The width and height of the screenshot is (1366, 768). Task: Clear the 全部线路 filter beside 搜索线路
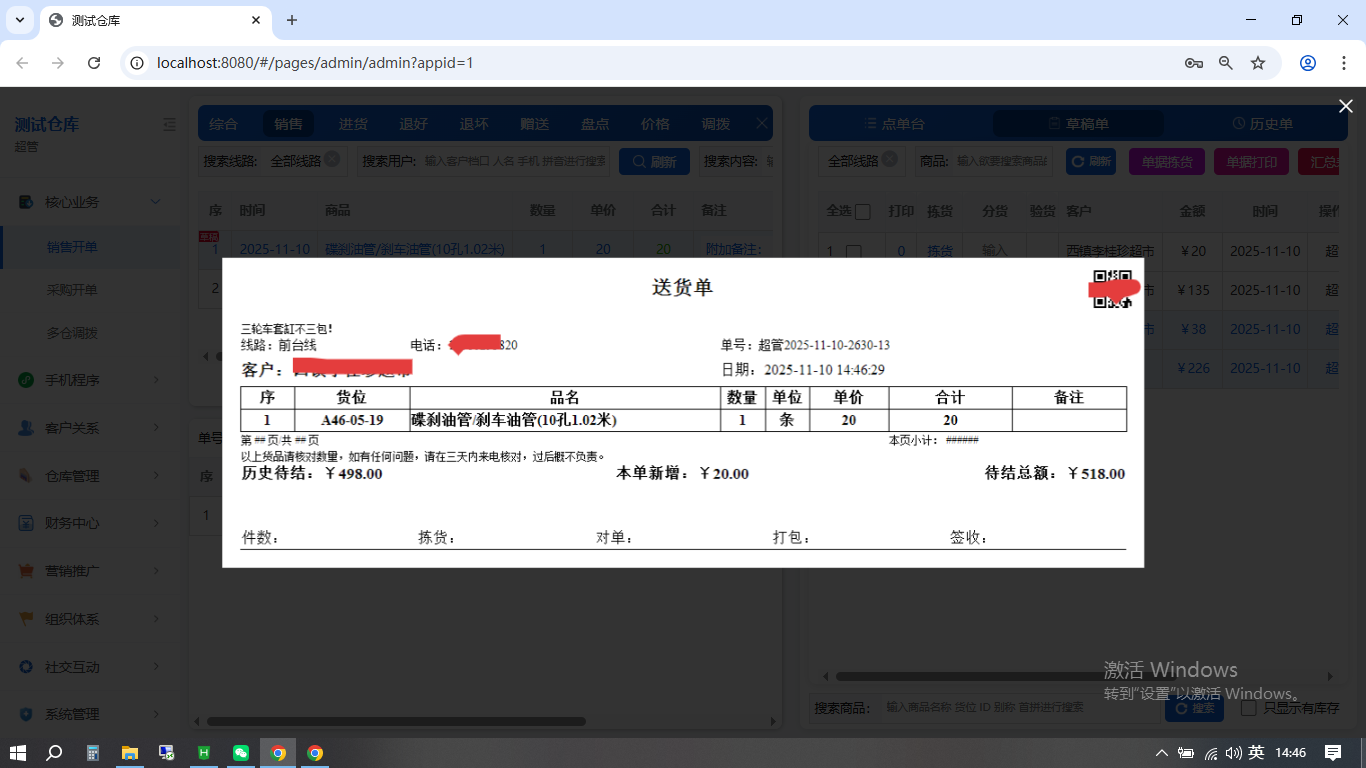(x=332, y=160)
